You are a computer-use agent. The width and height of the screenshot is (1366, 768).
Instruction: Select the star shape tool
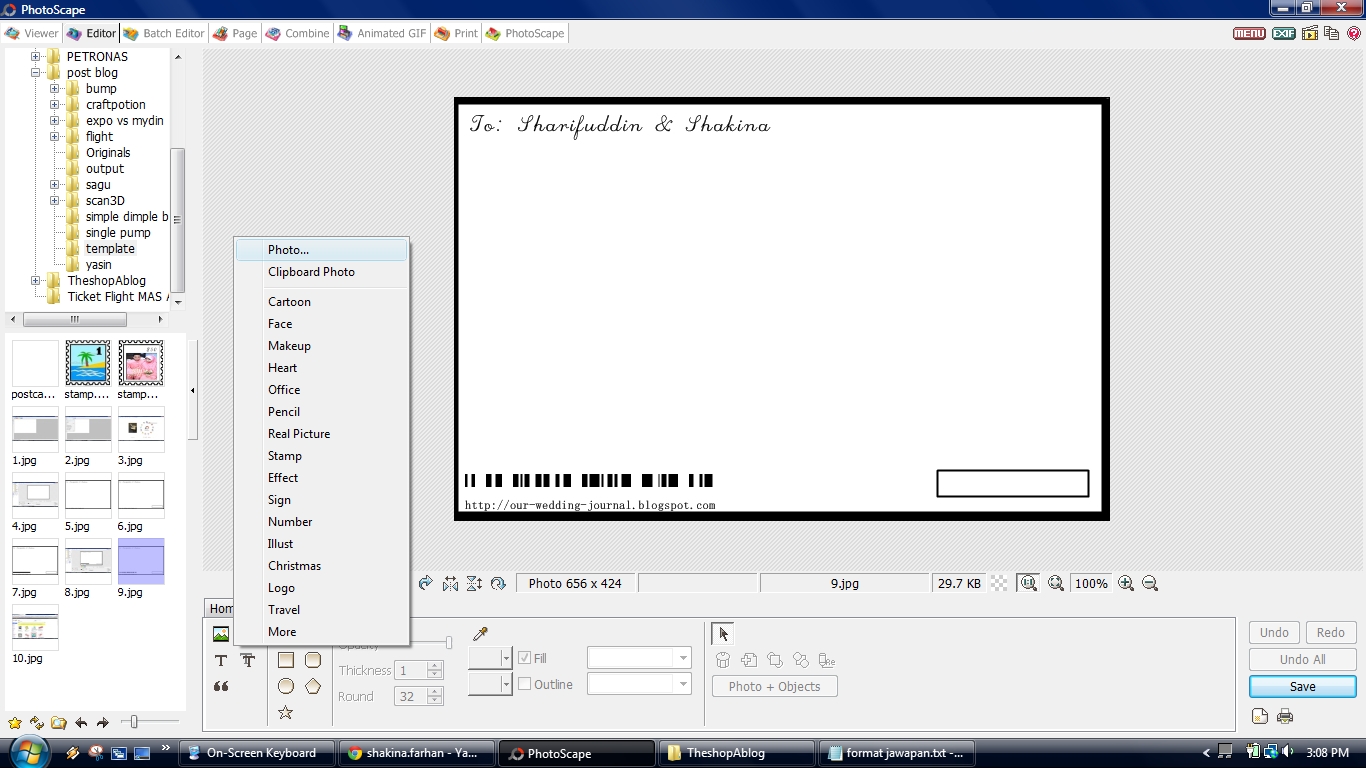click(x=286, y=712)
